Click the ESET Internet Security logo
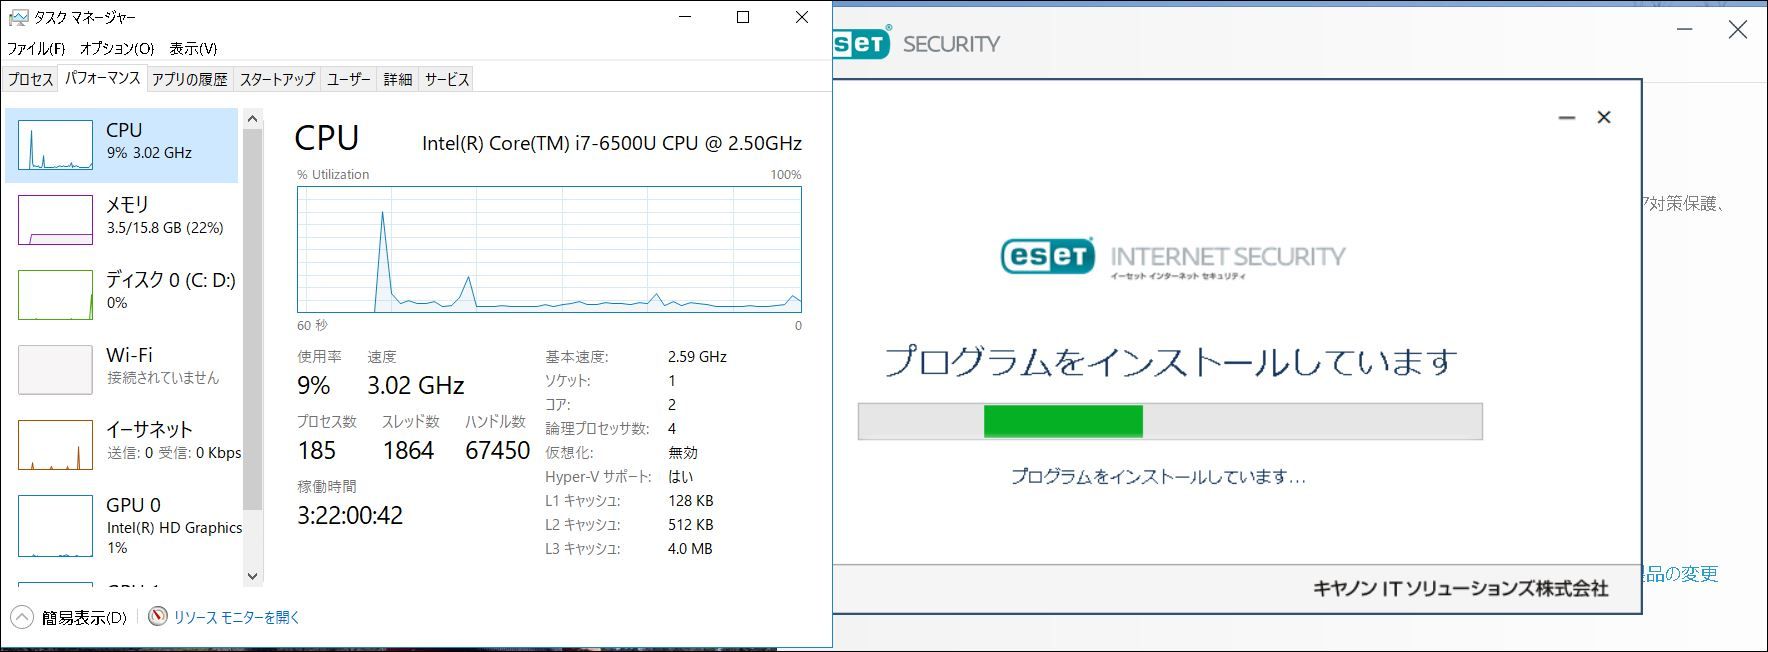 pyautogui.click(x=1173, y=258)
